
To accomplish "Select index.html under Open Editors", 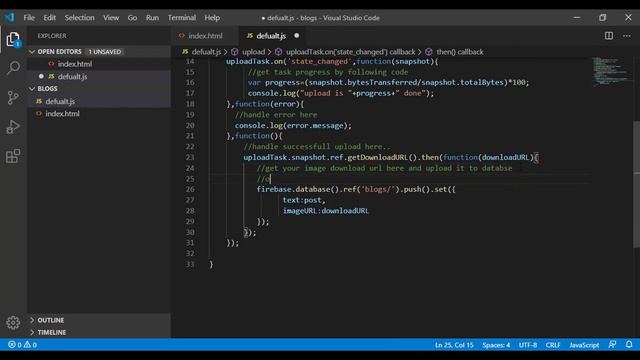I will pos(99,64).
